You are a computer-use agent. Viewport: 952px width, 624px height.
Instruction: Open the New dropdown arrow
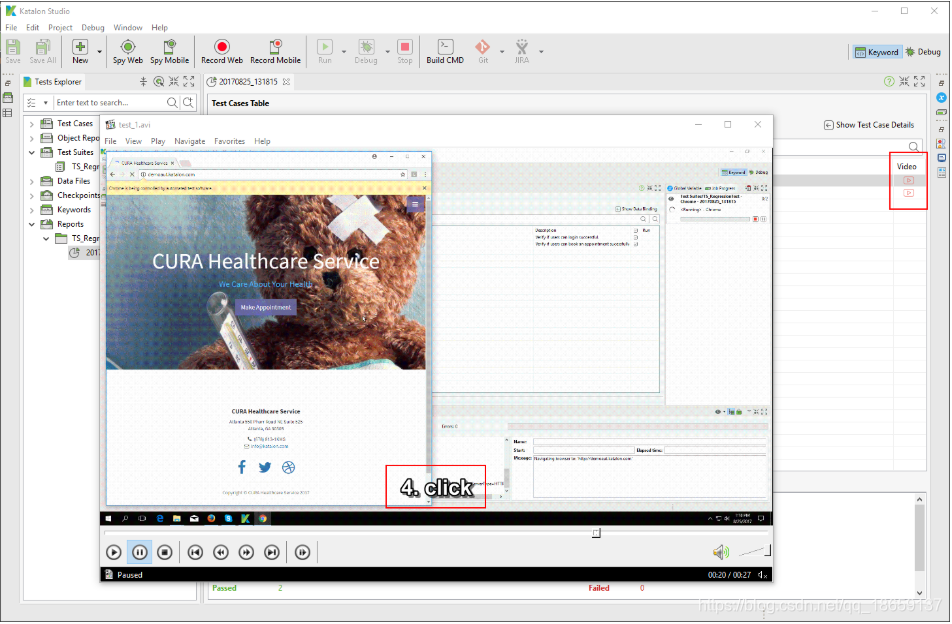tap(100, 52)
